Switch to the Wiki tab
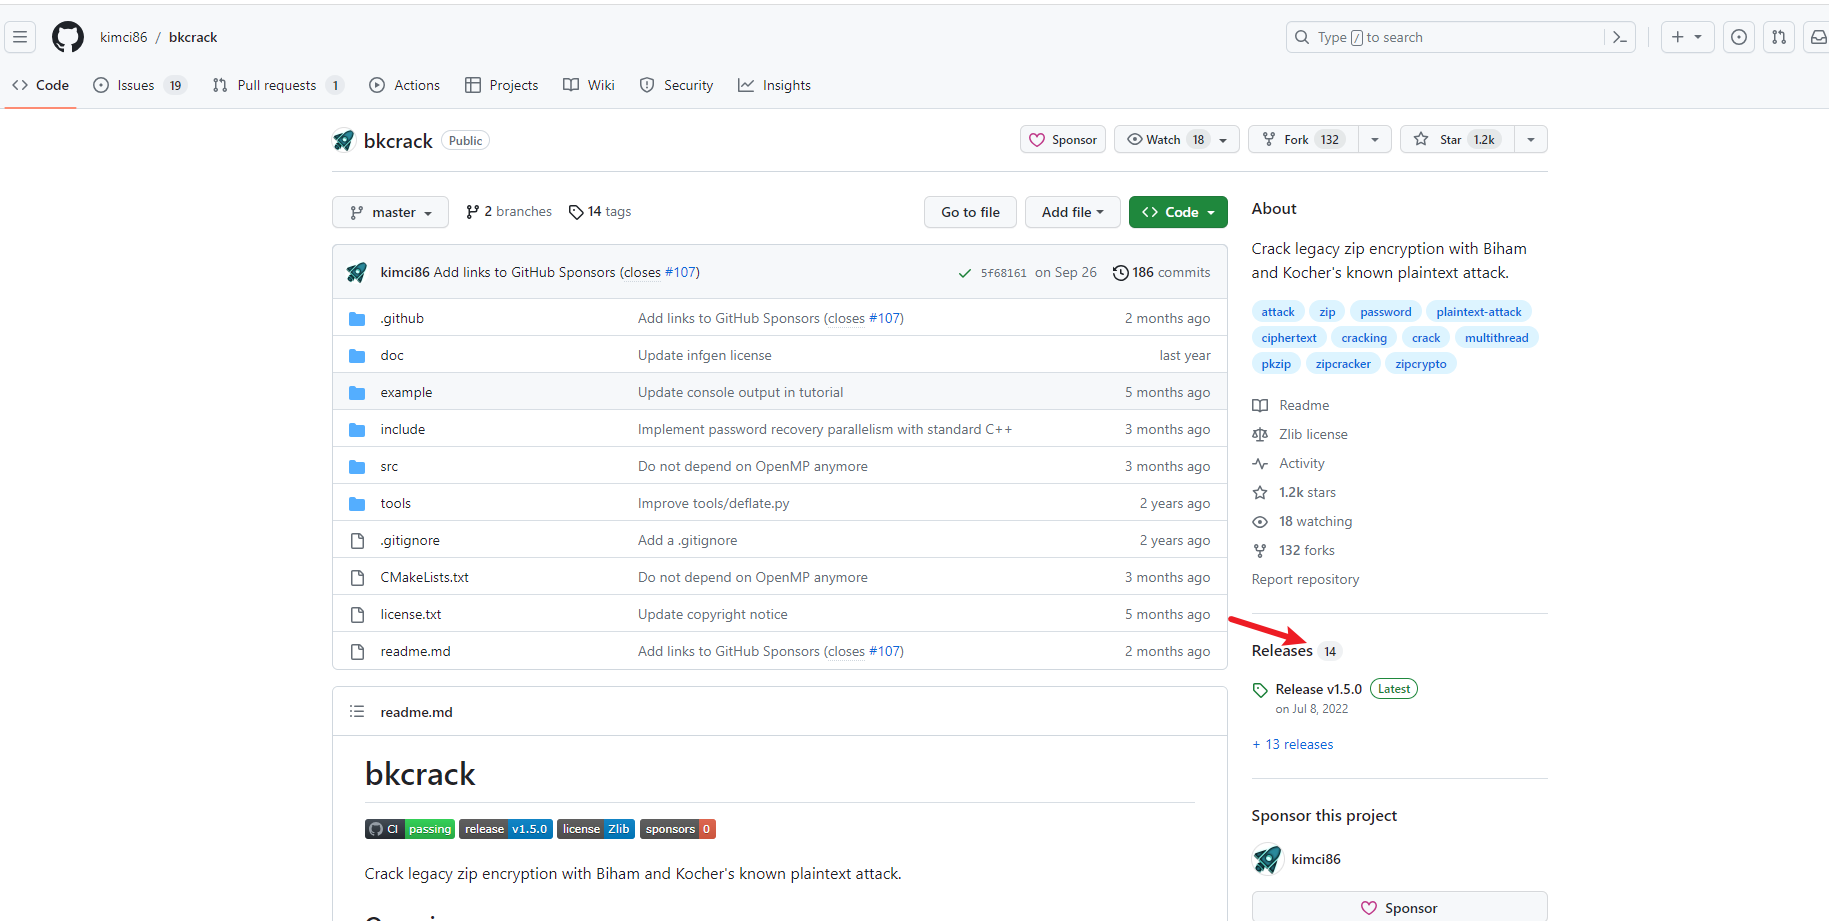The height and width of the screenshot is (921, 1829). 589,85
